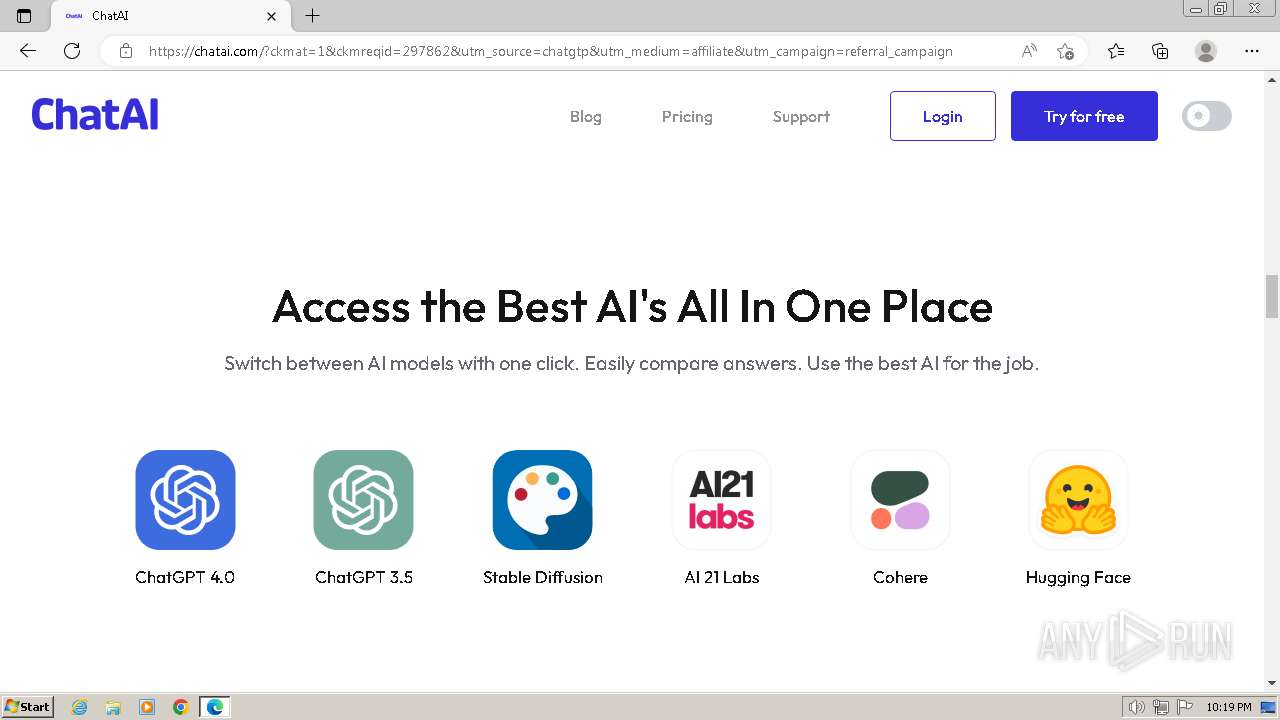Screen dimensions: 1280x720
Task: Add this page to favorites star icon
Action: click(x=1066, y=51)
